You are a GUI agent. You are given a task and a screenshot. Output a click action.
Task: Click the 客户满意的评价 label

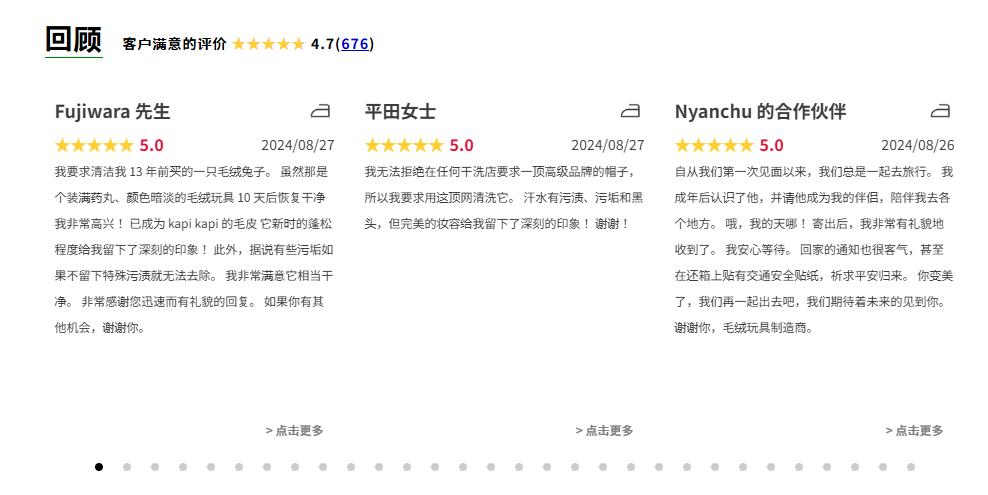[174, 44]
